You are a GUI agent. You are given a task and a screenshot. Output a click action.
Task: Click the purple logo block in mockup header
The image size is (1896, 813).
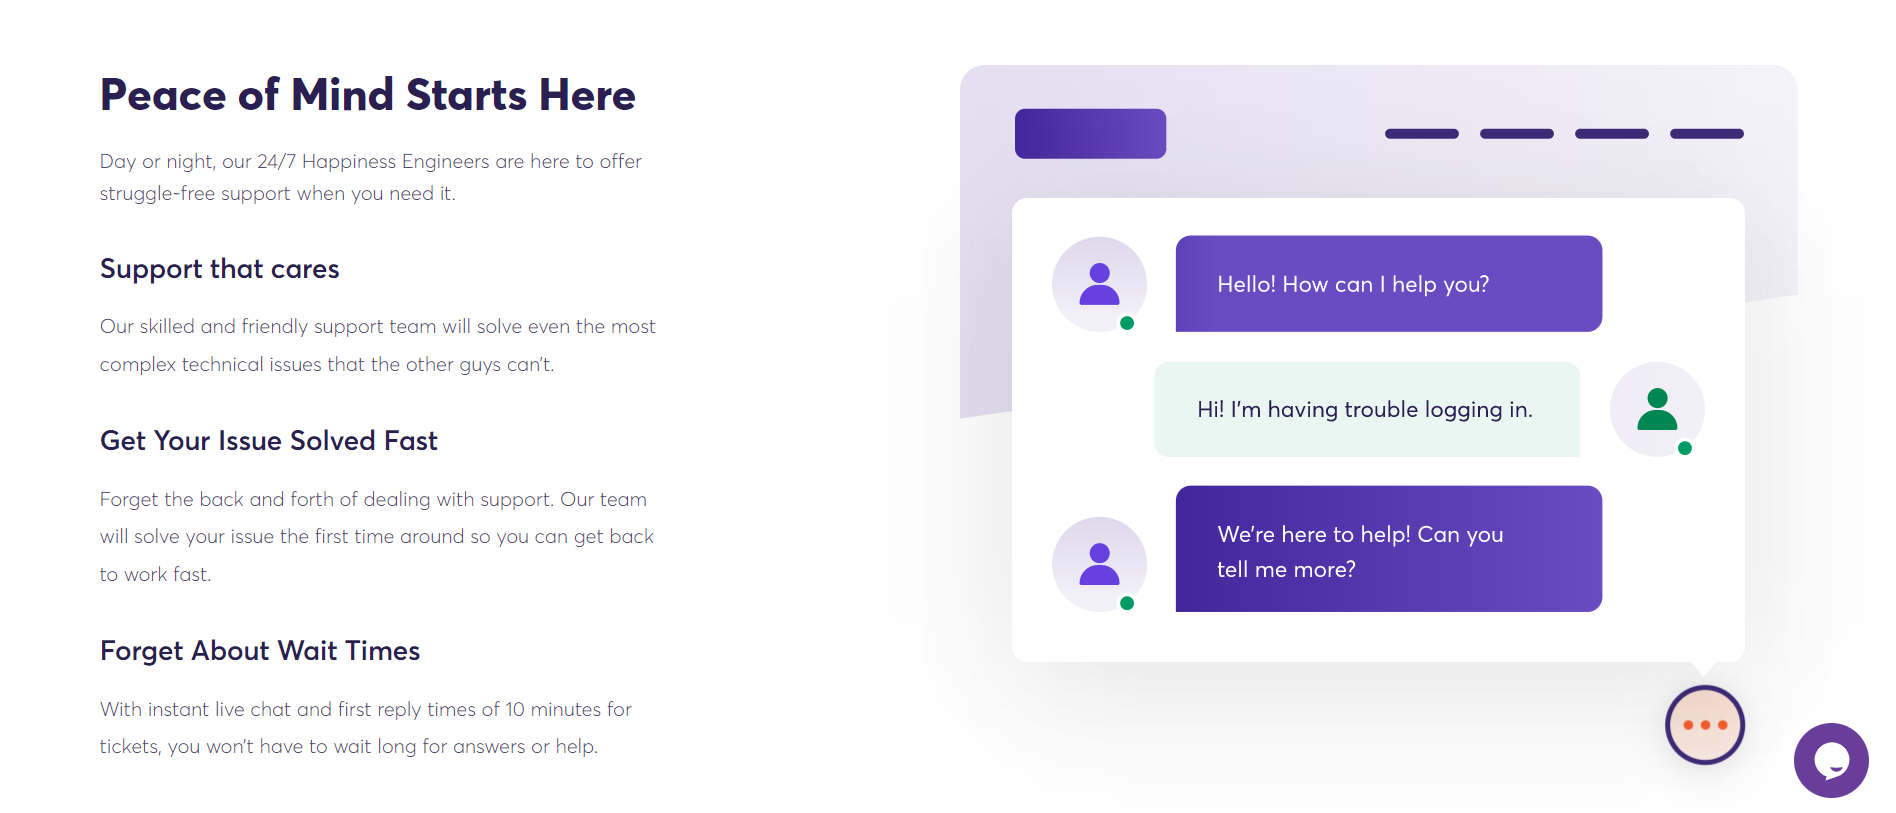[1090, 134]
